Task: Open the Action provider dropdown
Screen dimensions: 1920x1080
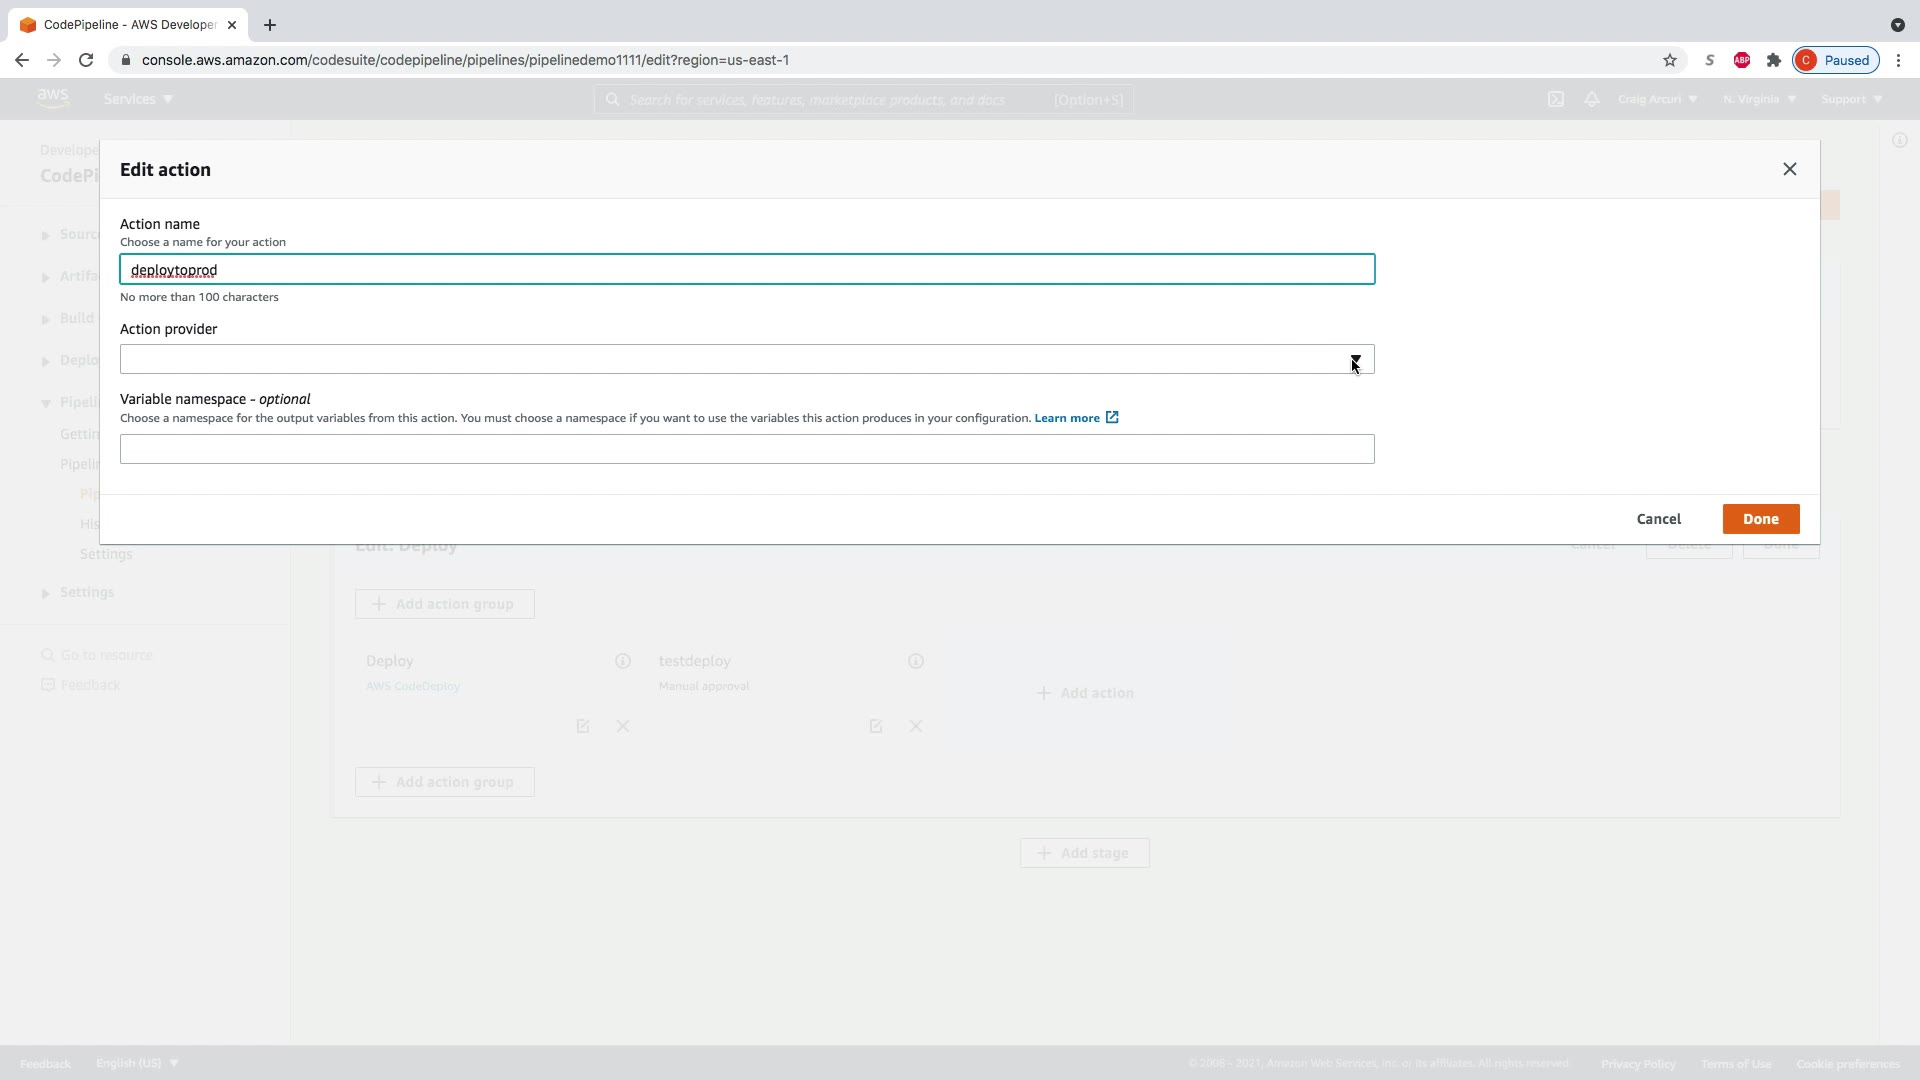Action: pyautogui.click(x=746, y=359)
